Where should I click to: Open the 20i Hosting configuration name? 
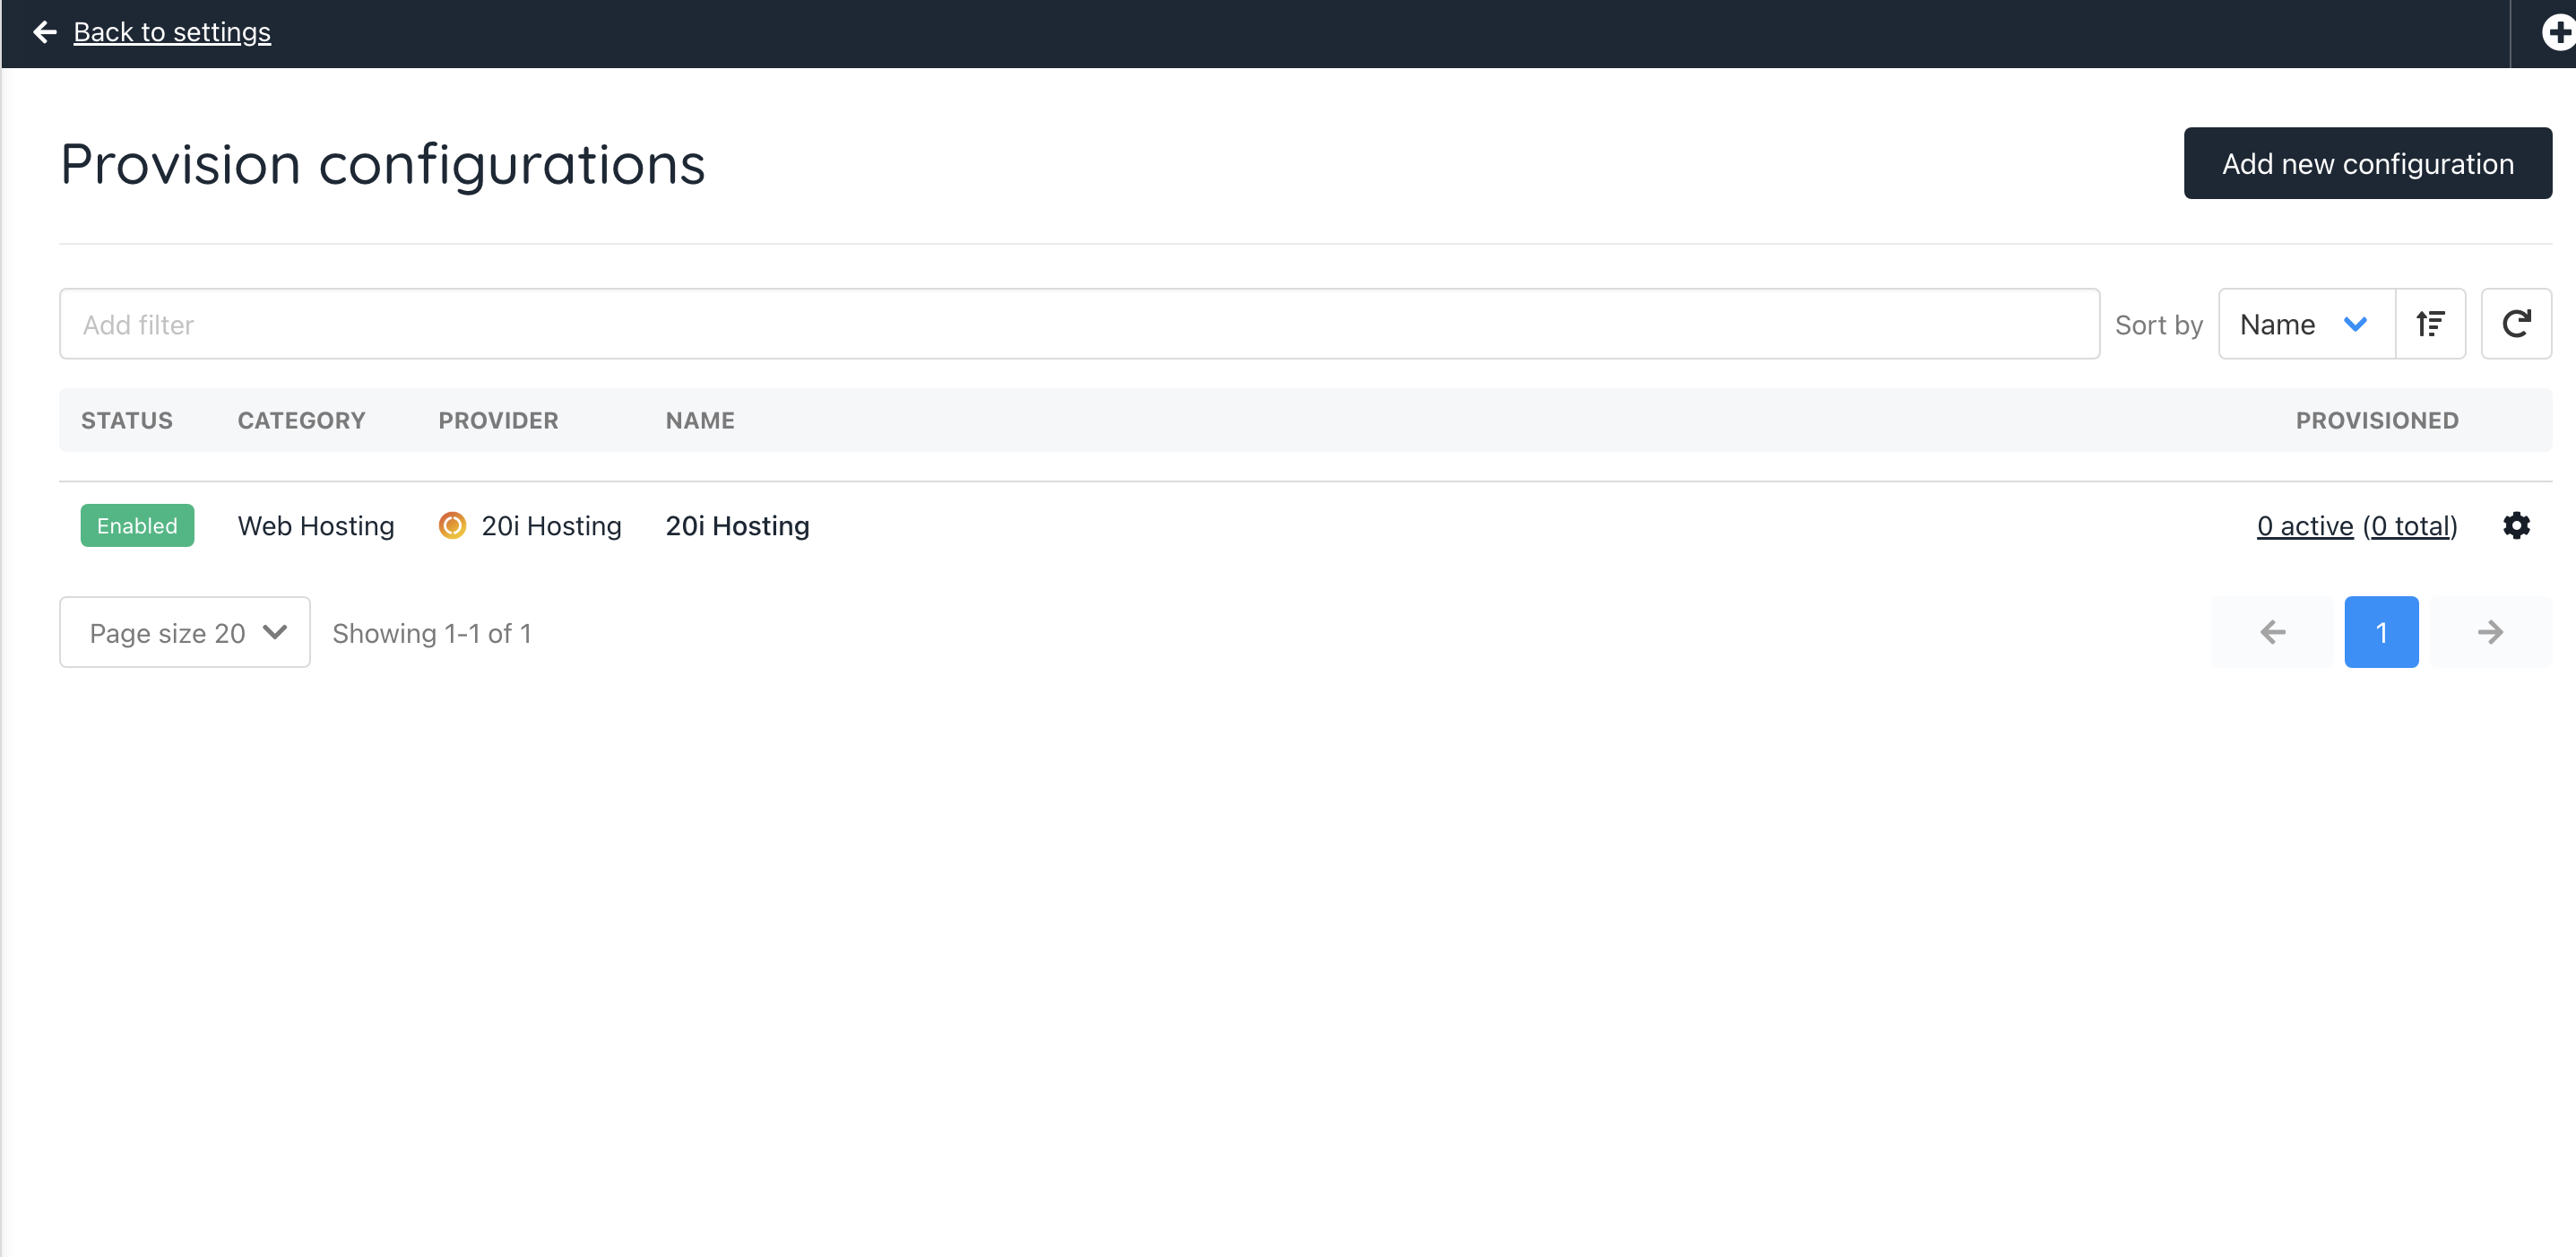click(737, 526)
